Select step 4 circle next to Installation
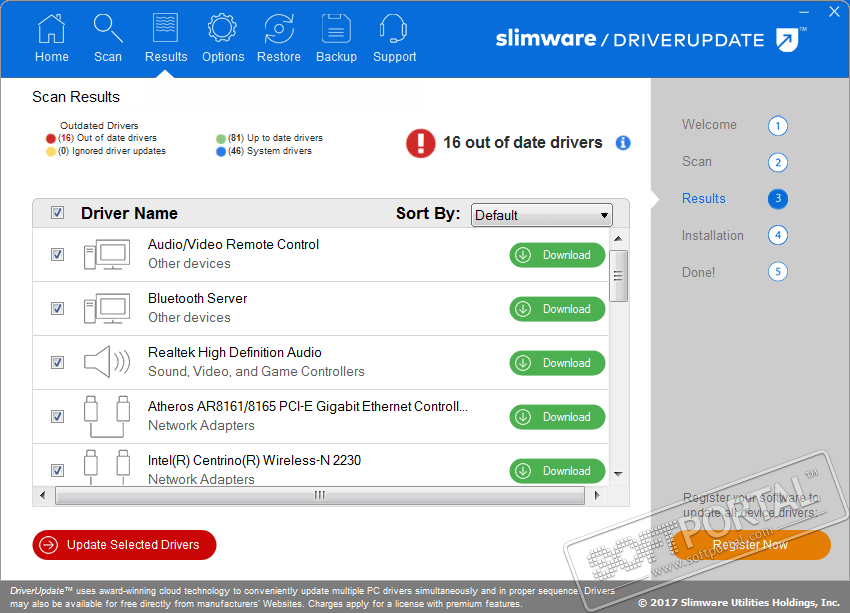This screenshot has width=850, height=613. 777,235
